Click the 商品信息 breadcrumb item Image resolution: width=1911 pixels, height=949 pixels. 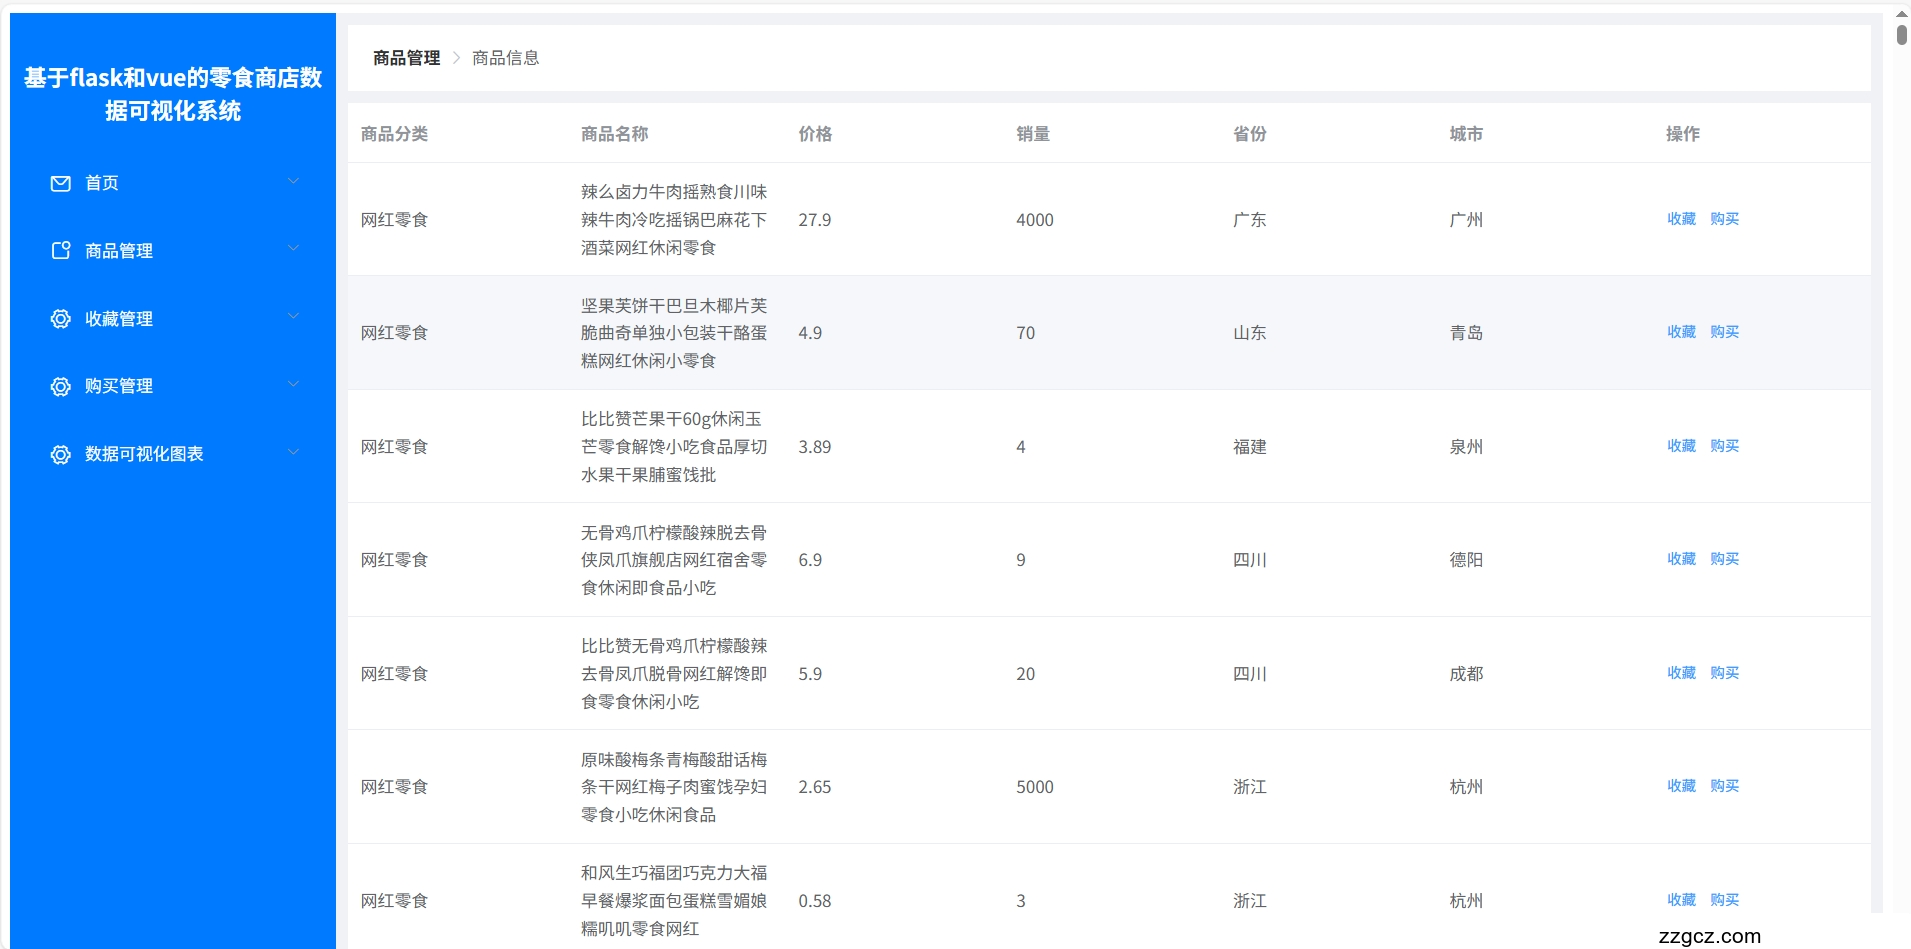pyautogui.click(x=504, y=57)
